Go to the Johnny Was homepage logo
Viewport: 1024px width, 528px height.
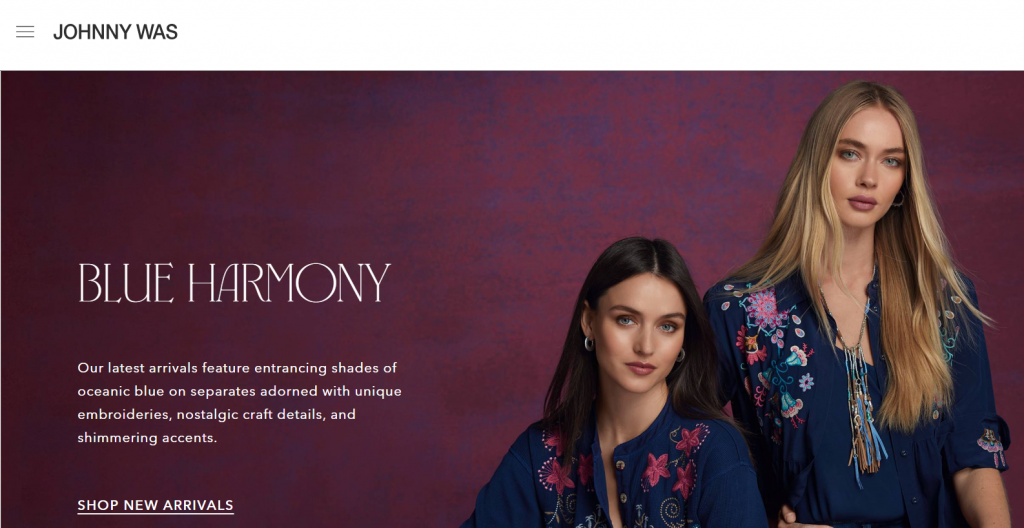coord(115,32)
